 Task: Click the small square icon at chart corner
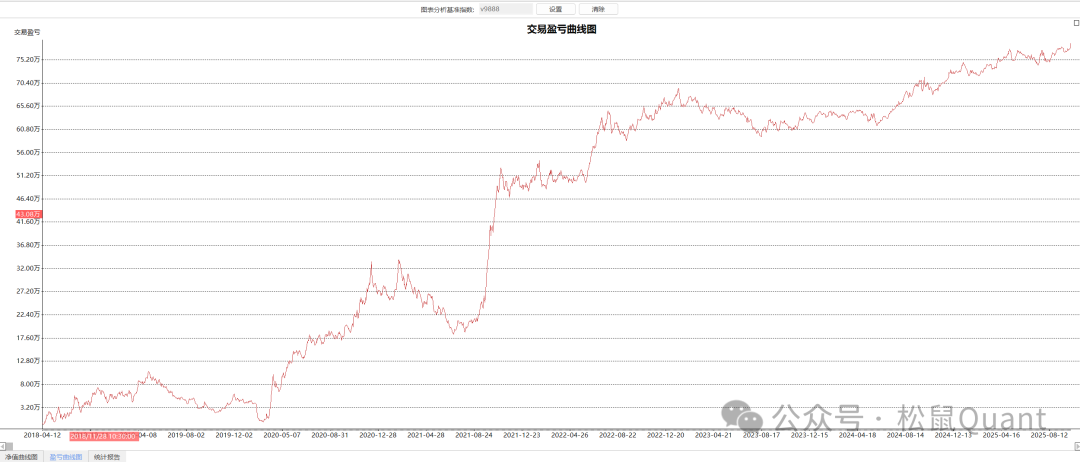tap(1075, 22)
